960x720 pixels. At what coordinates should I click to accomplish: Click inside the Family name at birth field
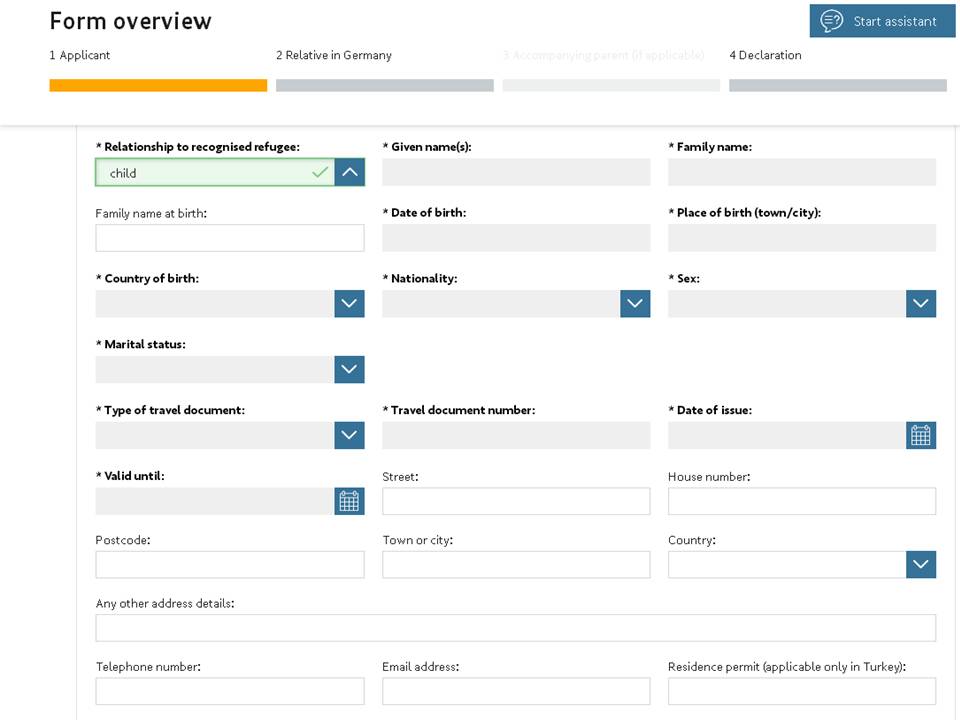click(229, 237)
